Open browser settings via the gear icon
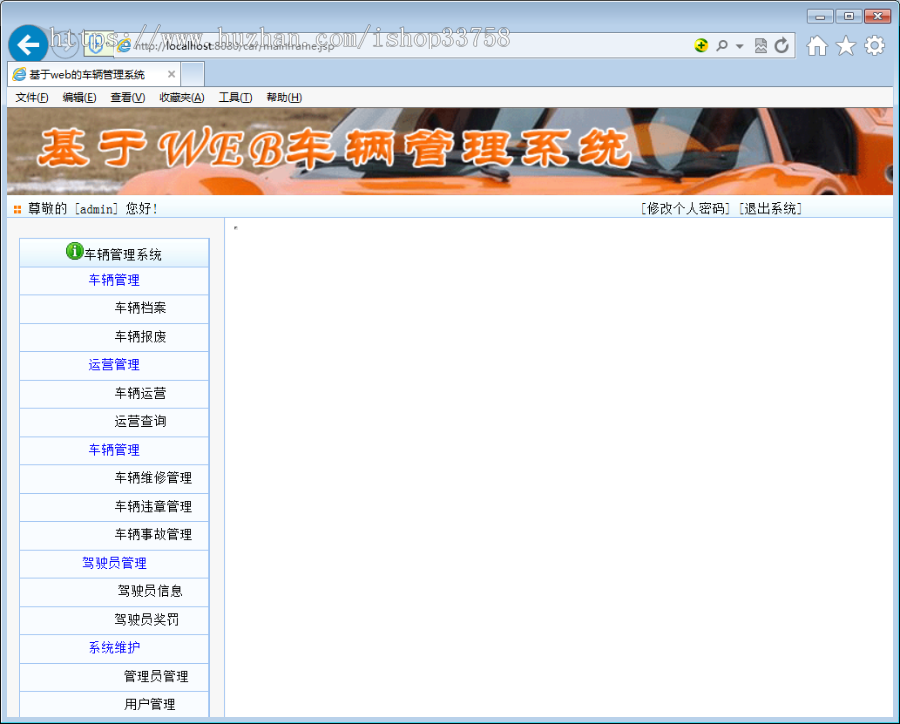 point(874,45)
